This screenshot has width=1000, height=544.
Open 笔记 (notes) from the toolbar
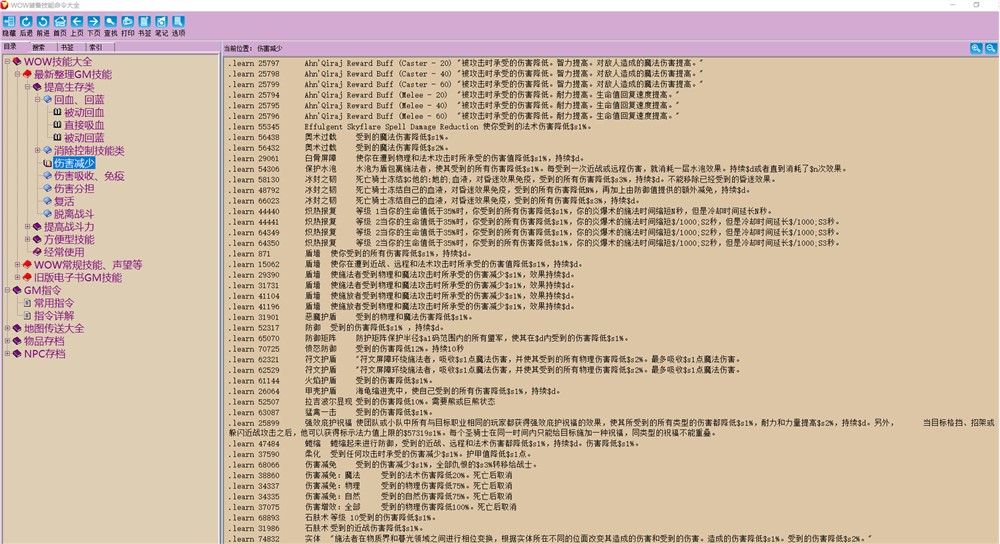click(x=161, y=21)
